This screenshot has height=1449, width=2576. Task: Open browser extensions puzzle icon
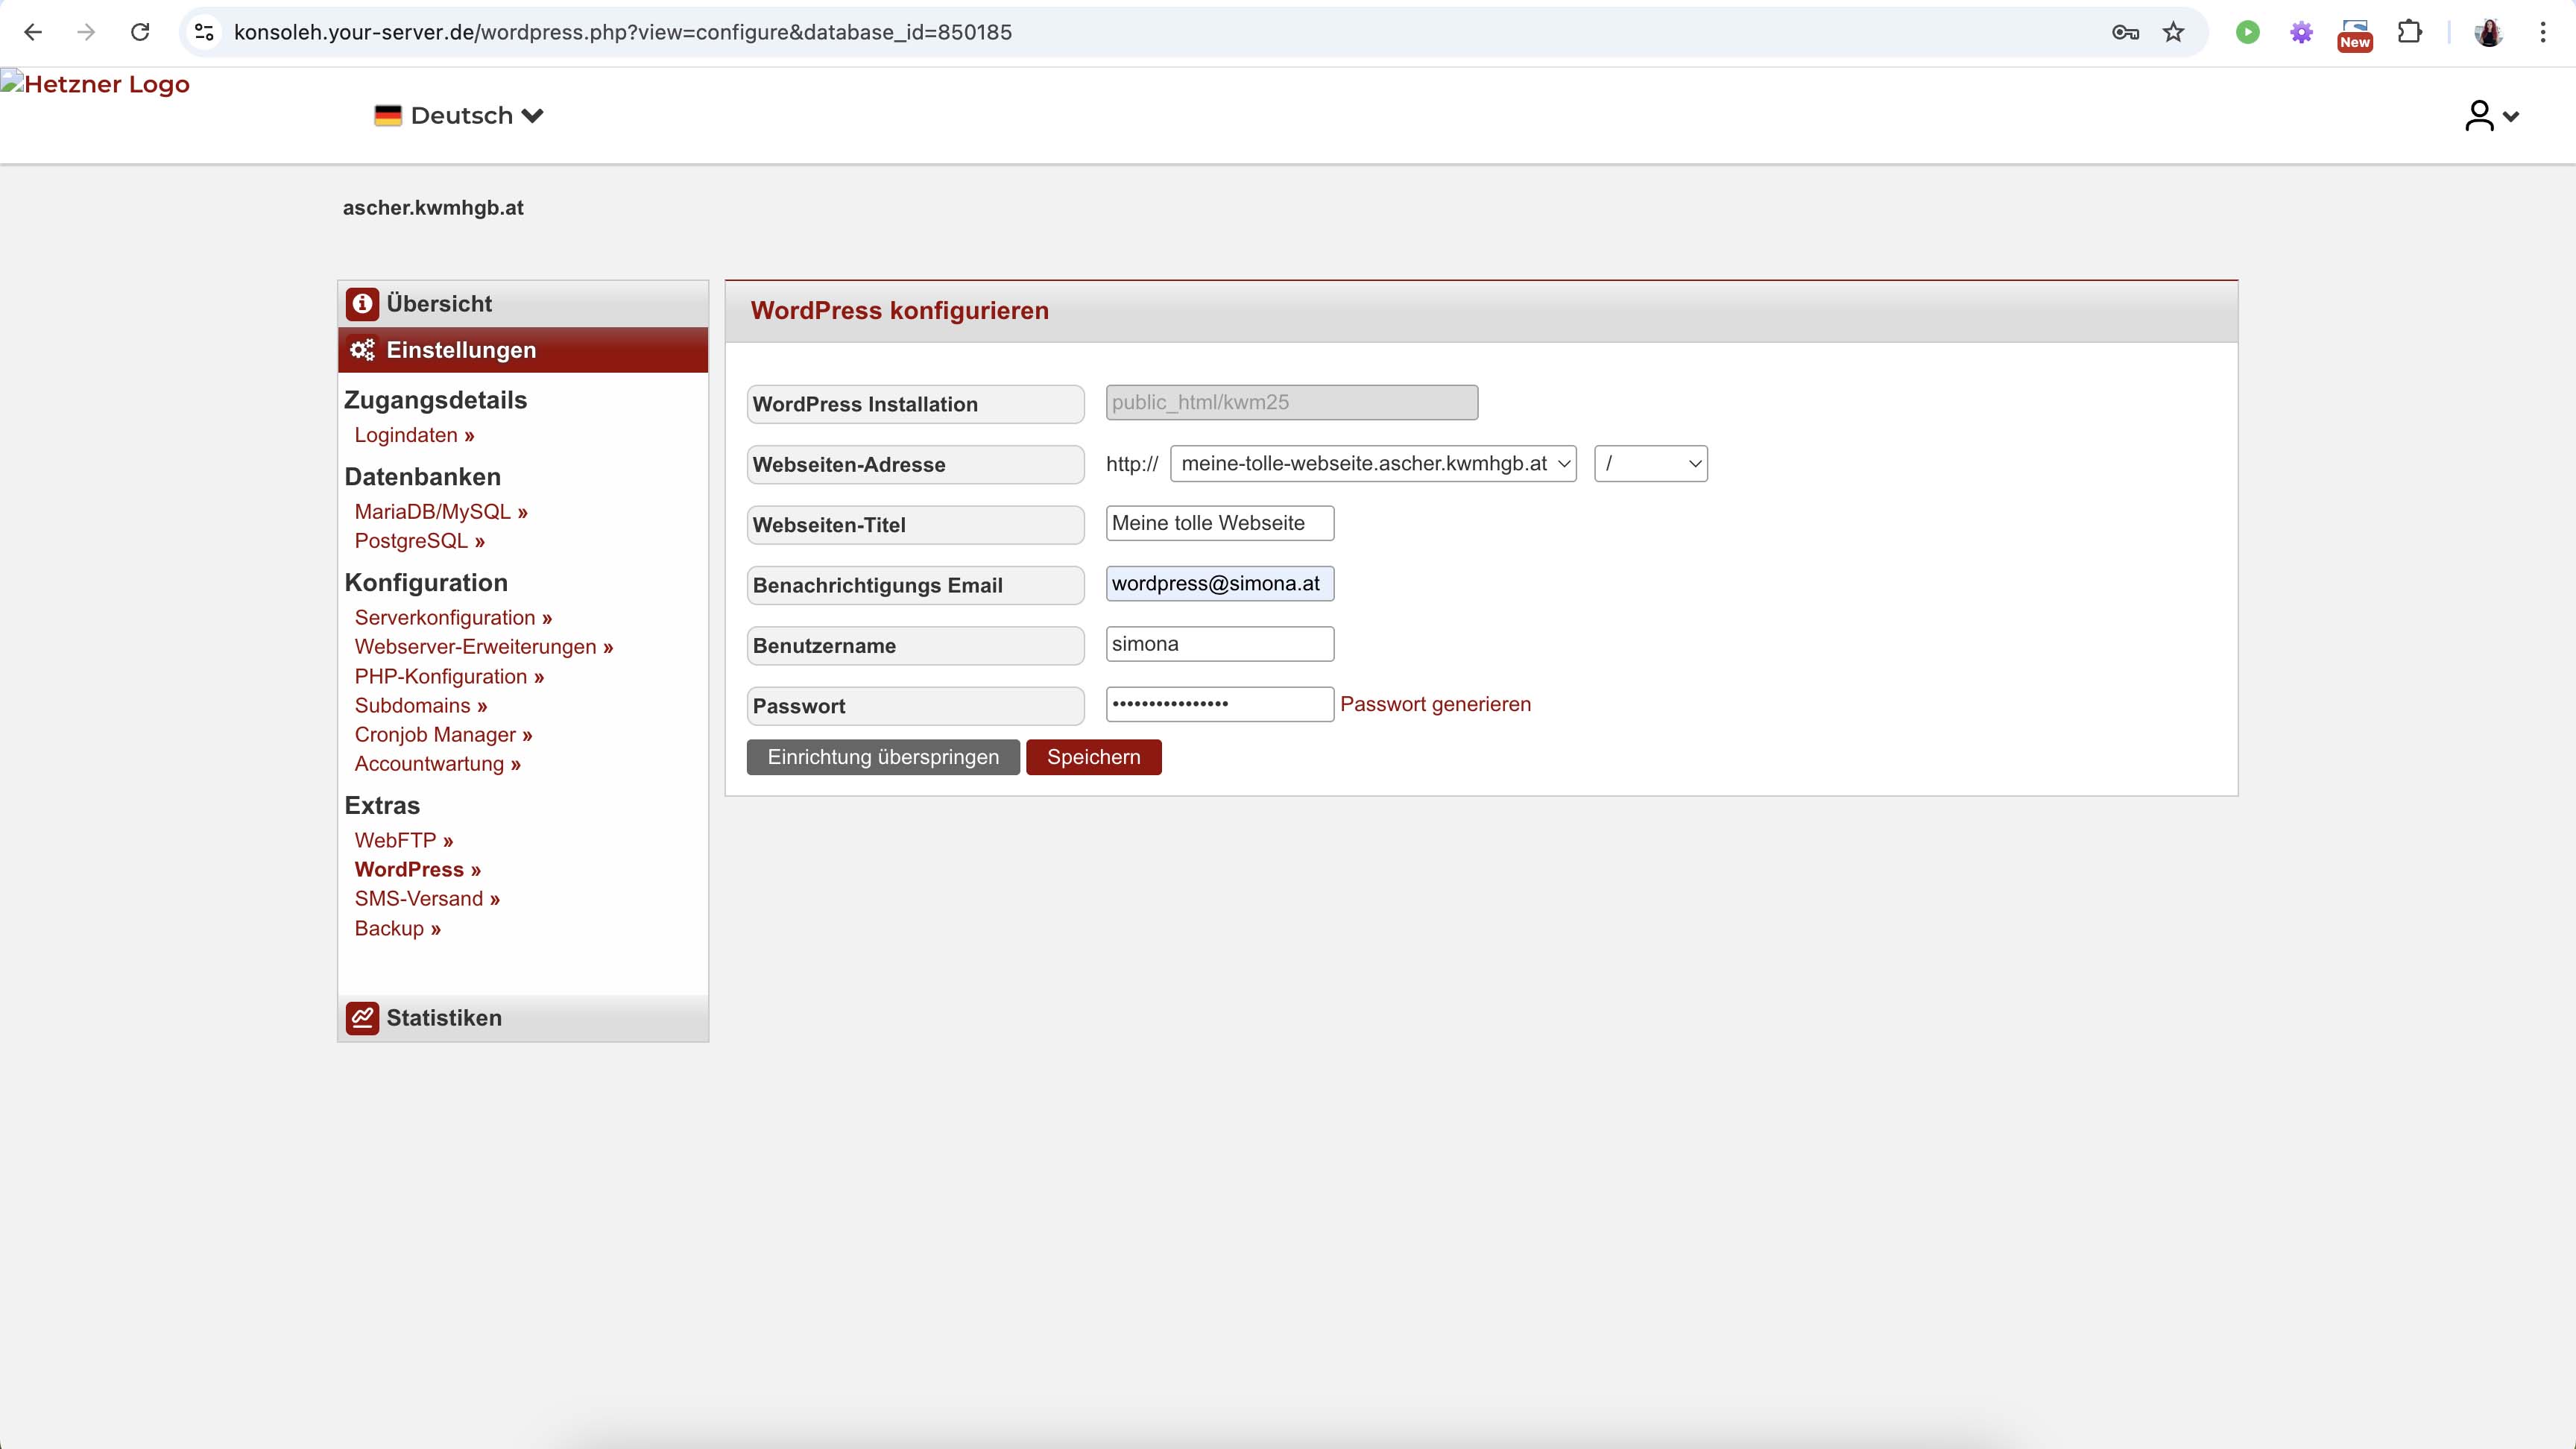[x=2410, y=32]
